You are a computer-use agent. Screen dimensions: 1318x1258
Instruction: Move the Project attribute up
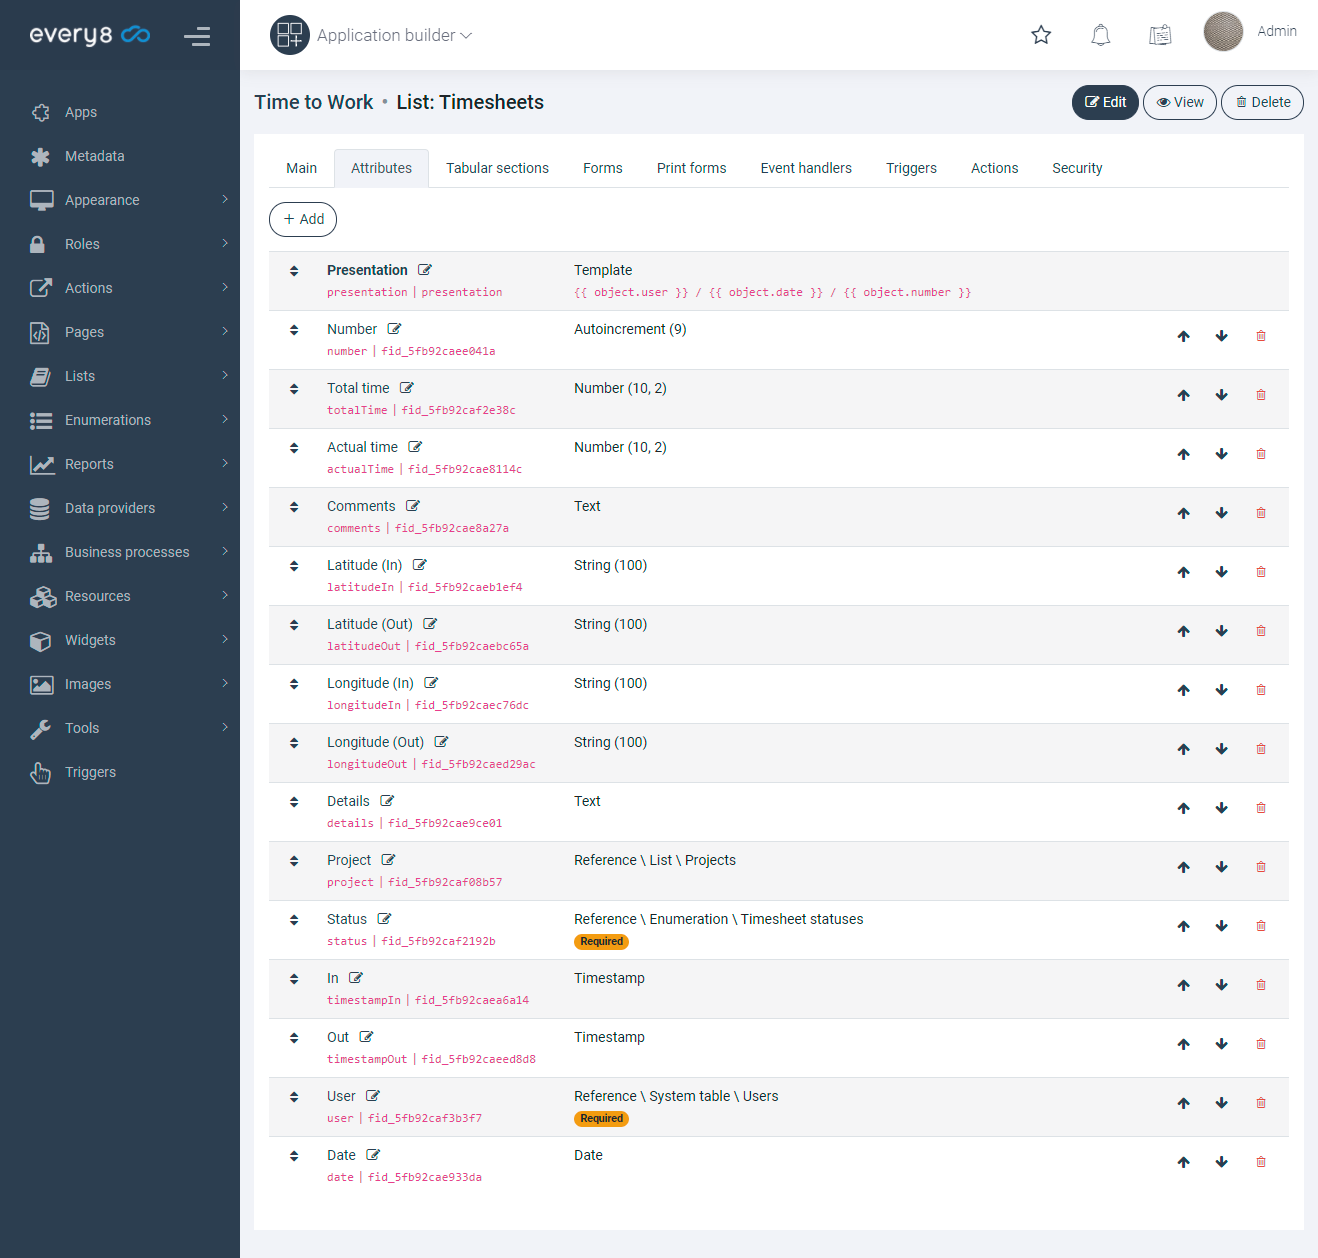(x=1183, y=867)
